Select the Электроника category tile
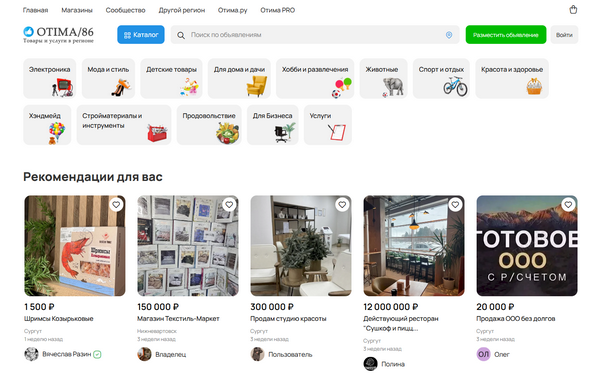 (50, 78)
